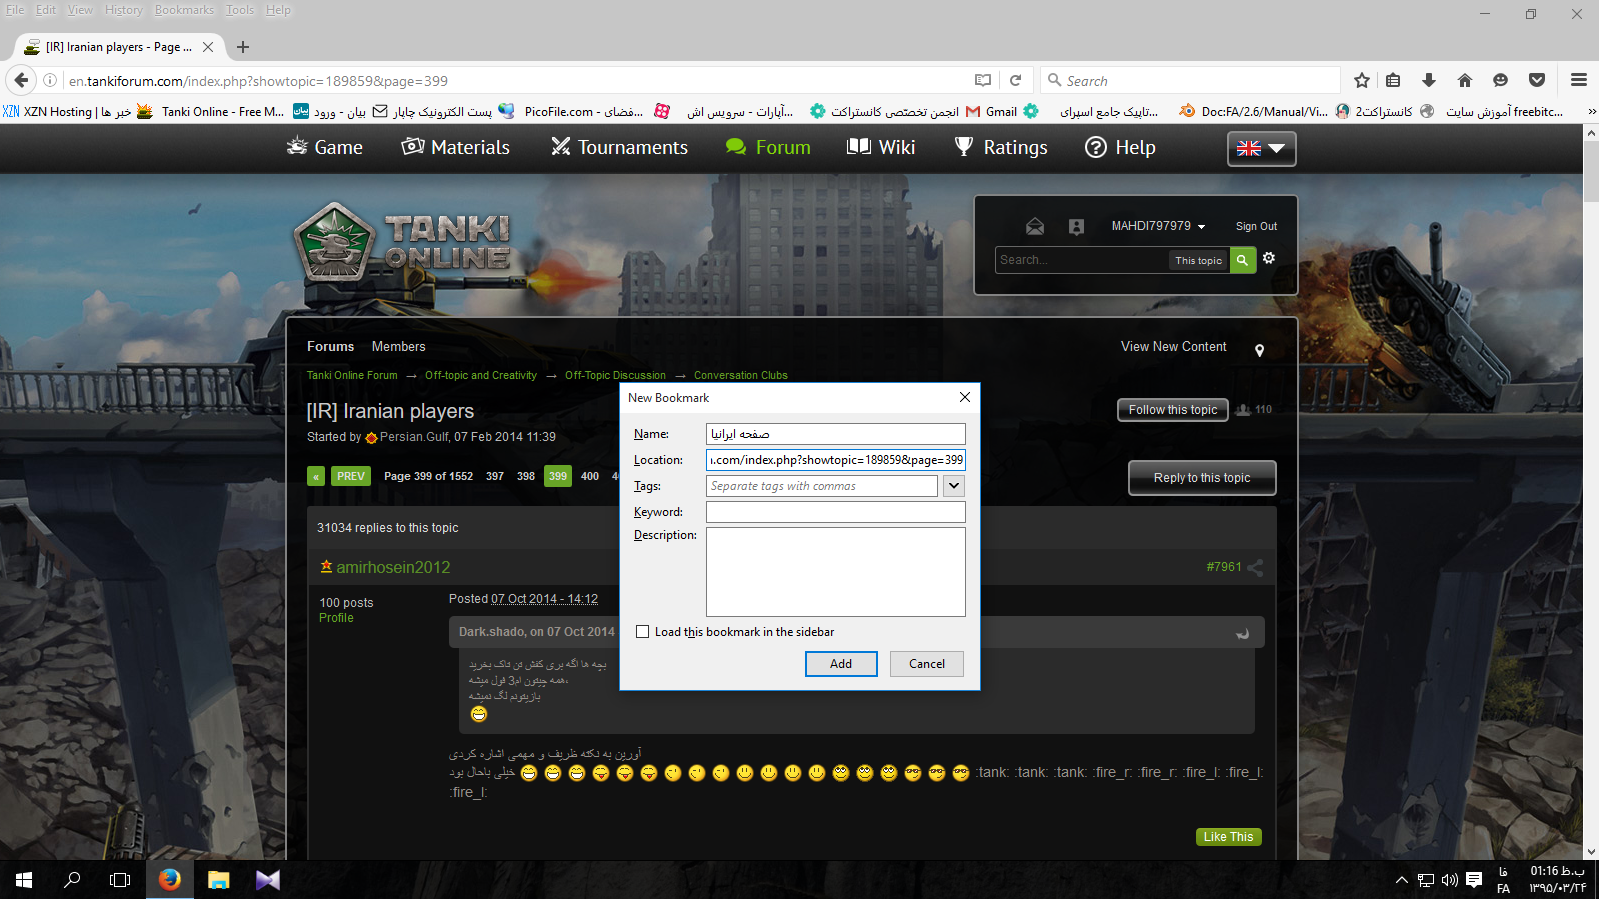Click the bookmark Keyword input field
The width and height of the screenshot is (1599, 899).
tap(835, 512)
